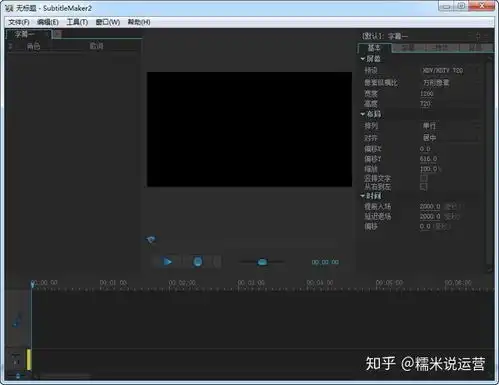The width and height of the screenshot is (499, 385).
Task: Click the volume slider knob in the playback bar
Action: tap(262, 262)
